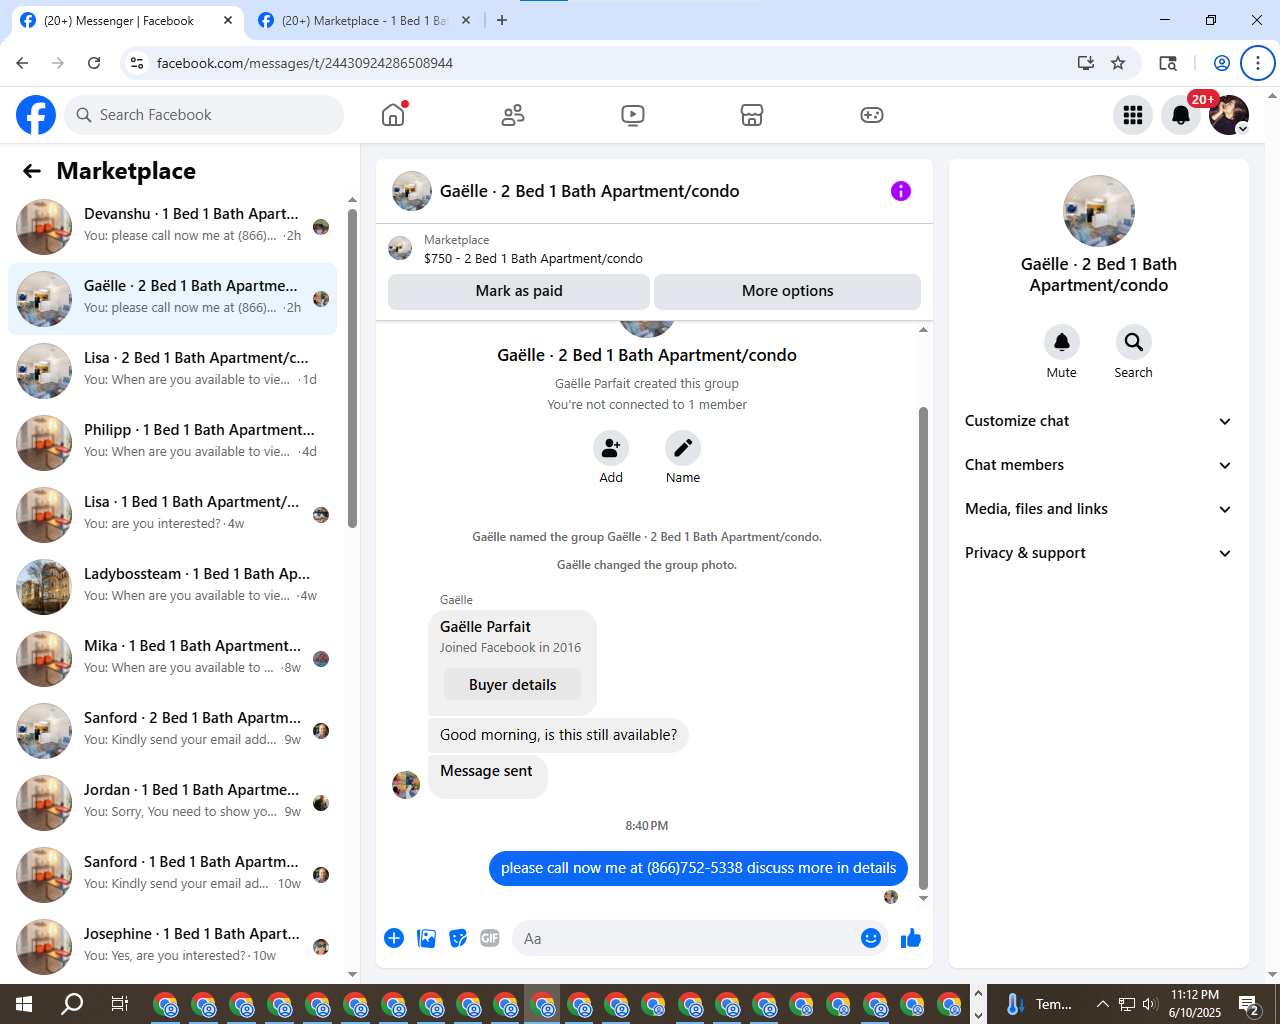Open Windows Task View

point(119,1004)
